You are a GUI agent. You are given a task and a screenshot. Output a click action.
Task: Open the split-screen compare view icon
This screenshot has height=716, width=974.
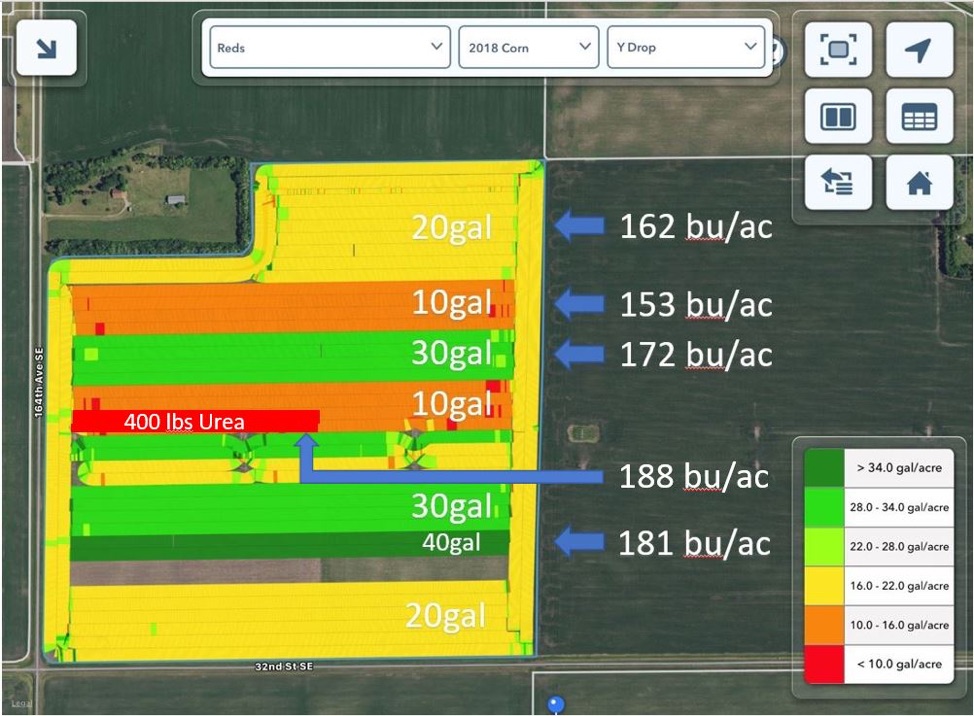coord(838,116)
